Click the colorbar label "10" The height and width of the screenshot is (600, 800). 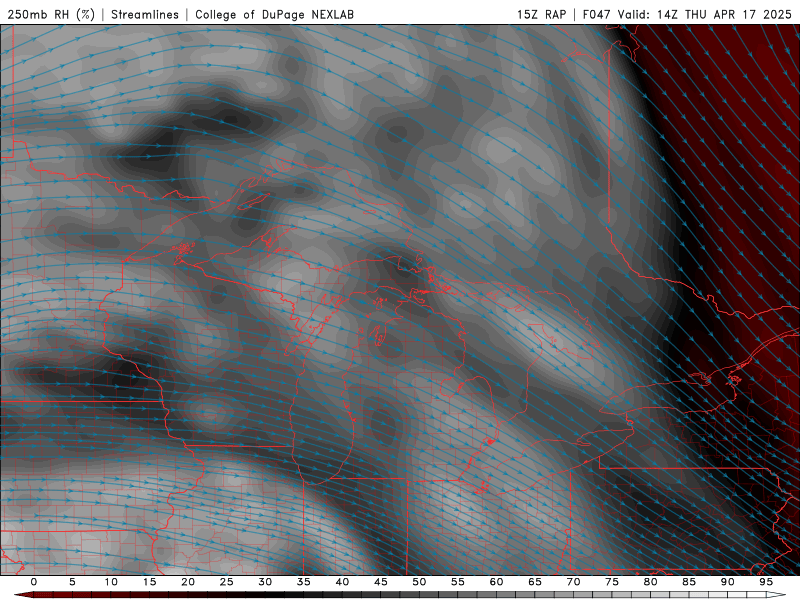[x=111, y=582]
